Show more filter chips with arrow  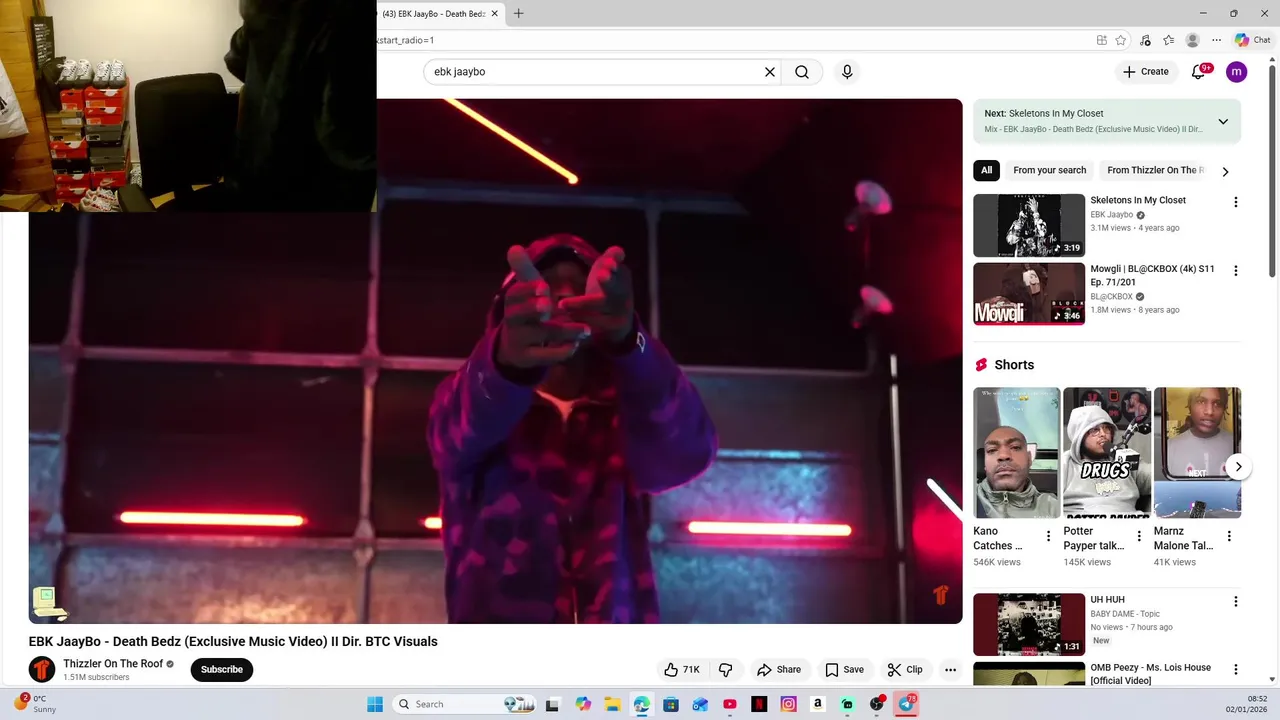point(1225,171)
